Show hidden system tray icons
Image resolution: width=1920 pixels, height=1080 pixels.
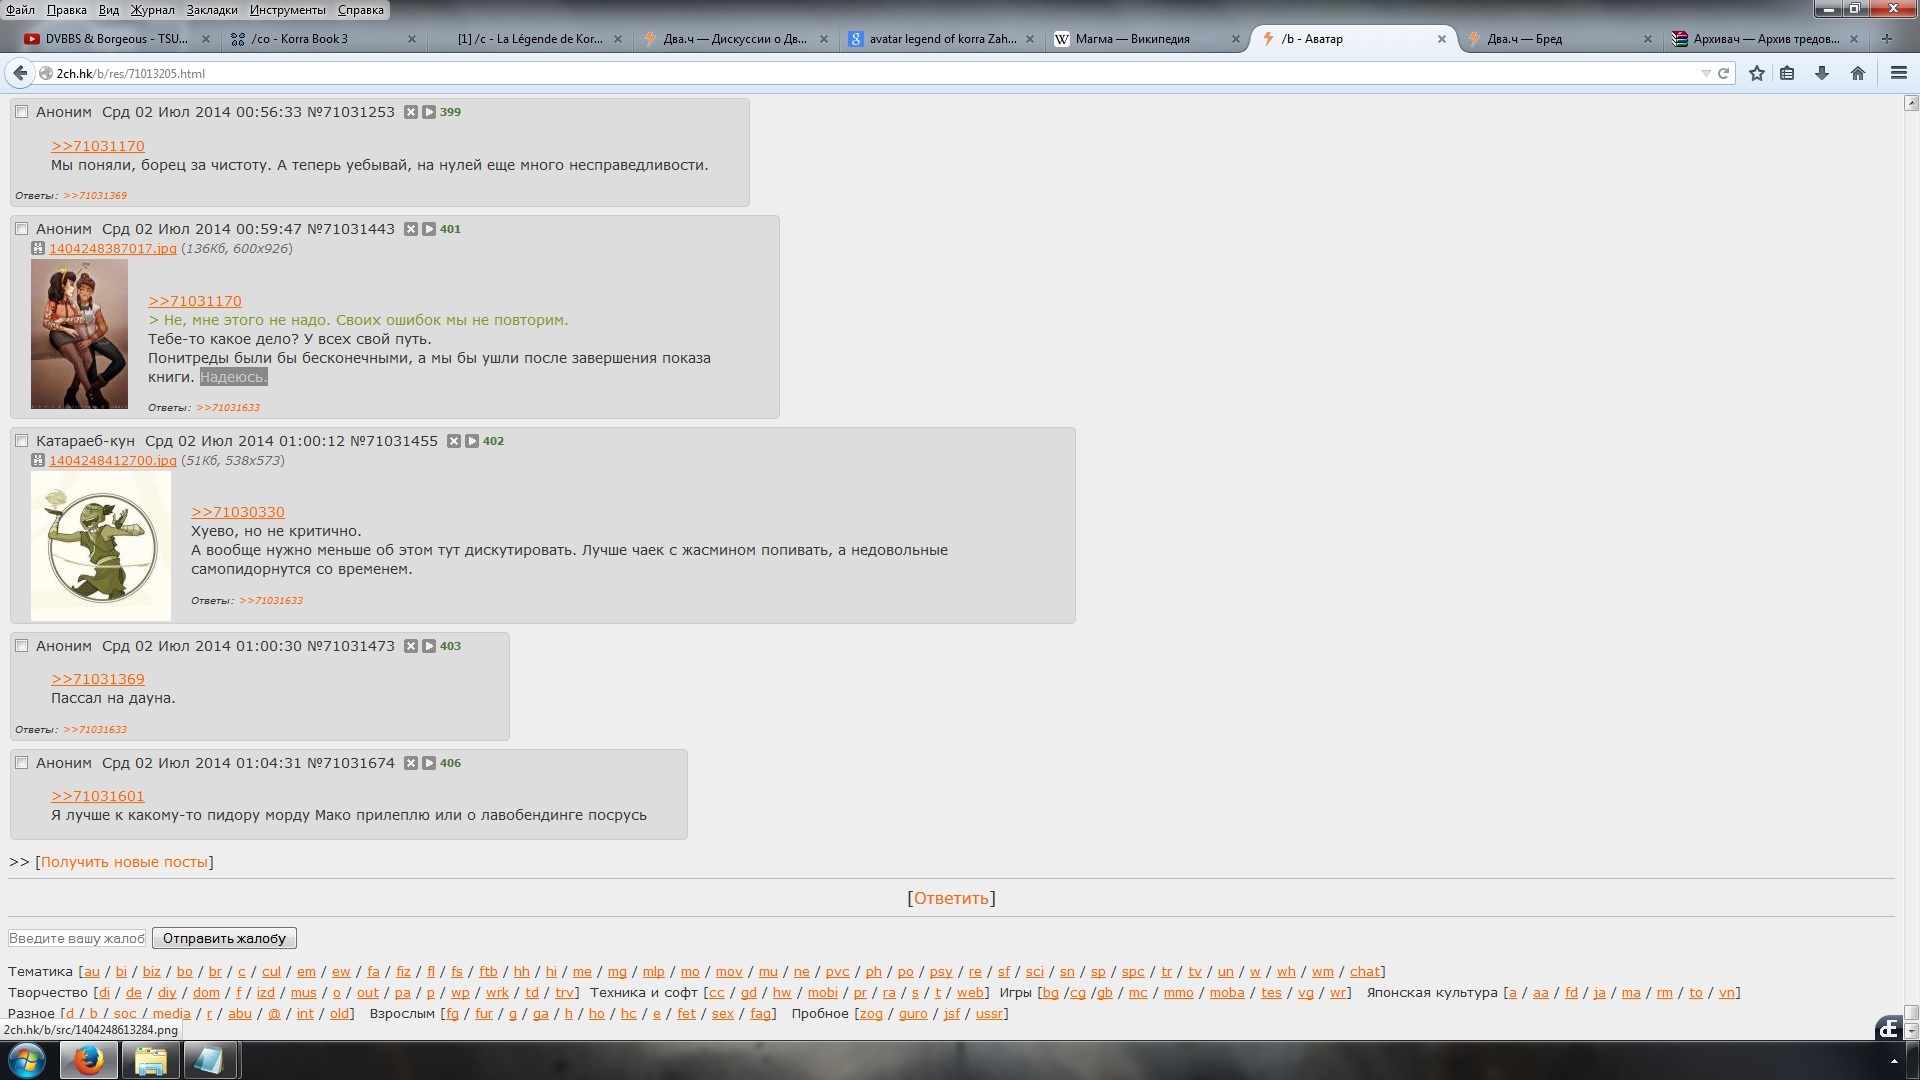[x=1894, y=1061]
